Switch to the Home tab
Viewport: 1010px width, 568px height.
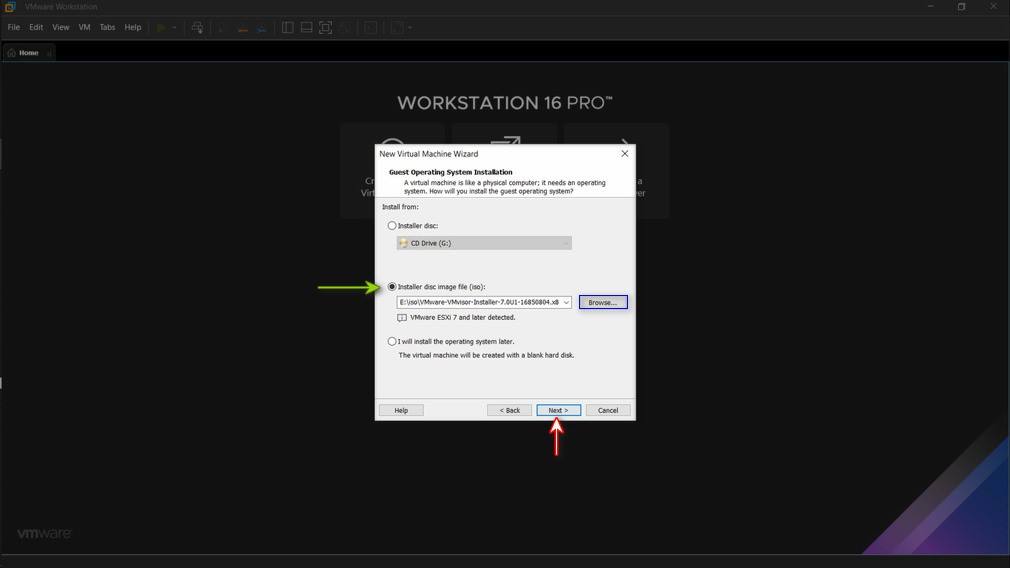tap(28, 53)
